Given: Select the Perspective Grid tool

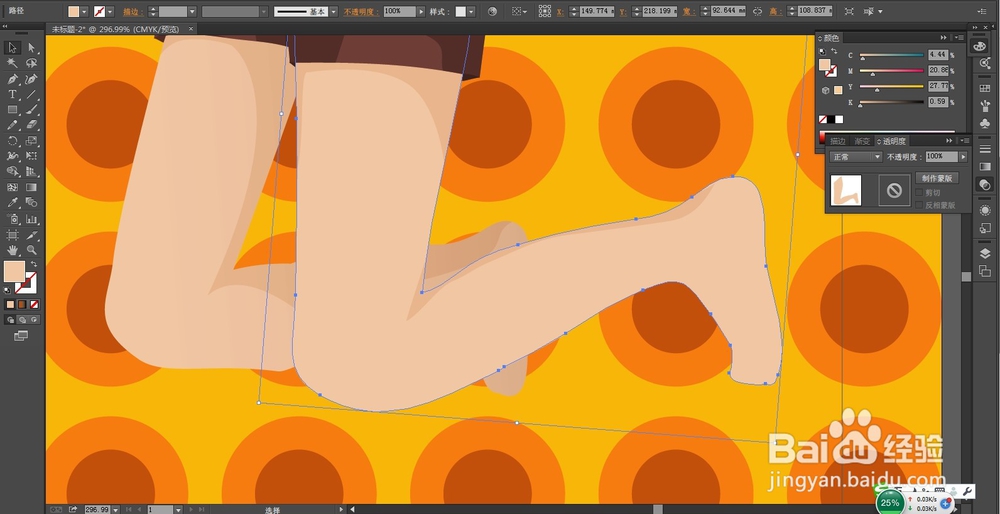Looking at the screenshot, I should click(31, 172).
